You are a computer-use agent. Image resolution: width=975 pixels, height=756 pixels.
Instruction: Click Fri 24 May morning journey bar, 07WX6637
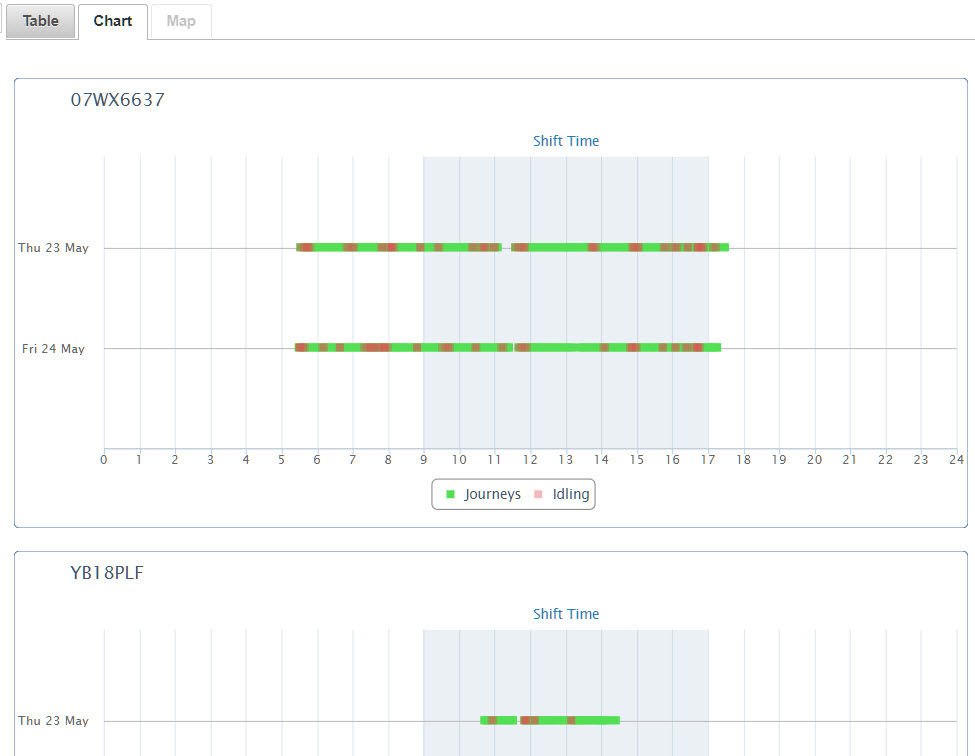404,348
